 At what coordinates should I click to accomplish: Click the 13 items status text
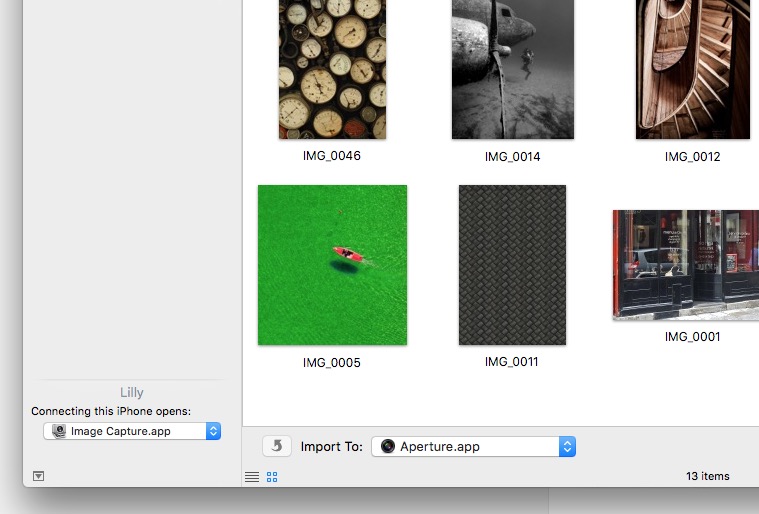(x=708, y=476)
